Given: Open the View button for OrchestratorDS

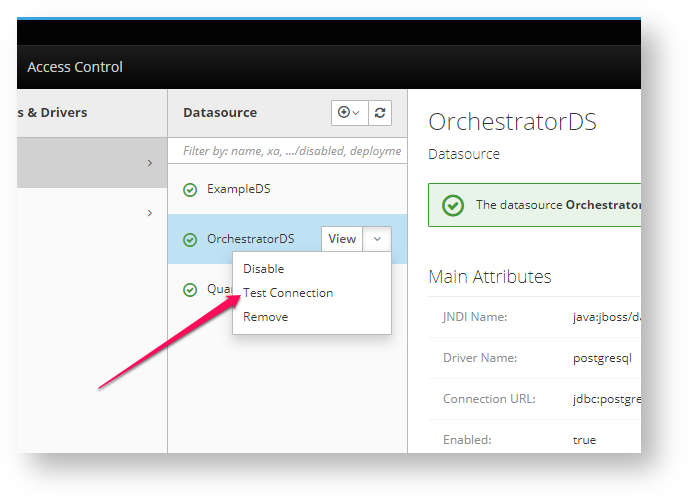Looking at the screenshot, I should pos(342,239).
